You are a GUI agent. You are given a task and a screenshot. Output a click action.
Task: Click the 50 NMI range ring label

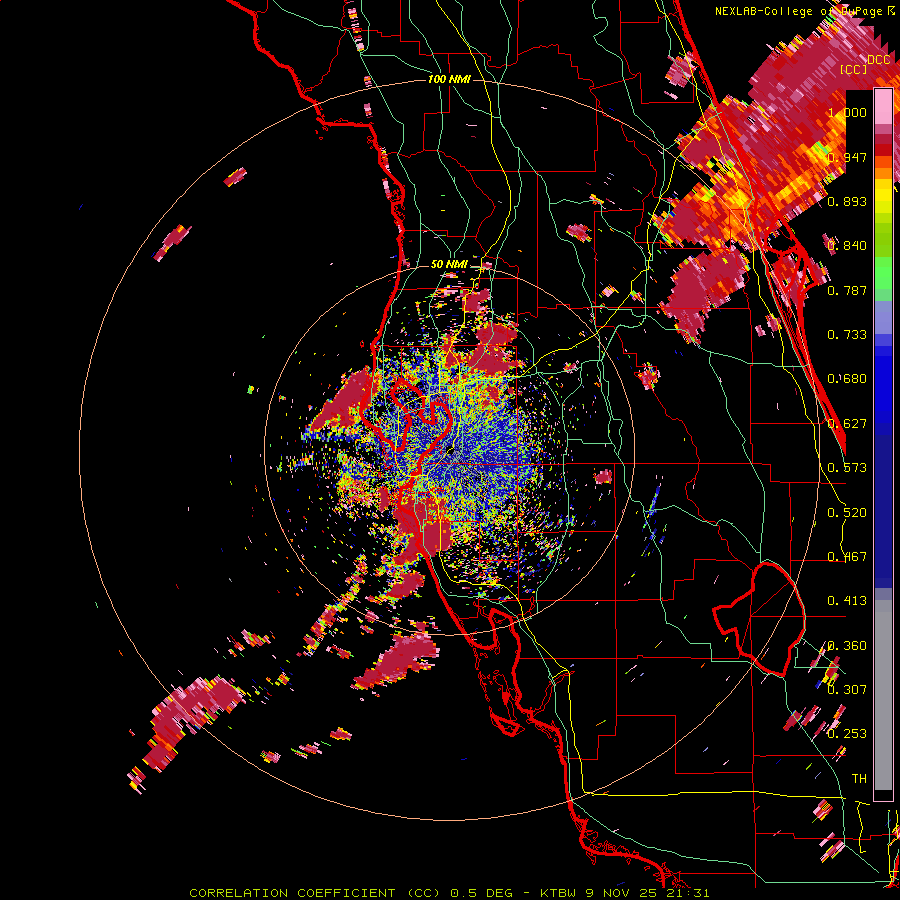[x=449, y=265]
